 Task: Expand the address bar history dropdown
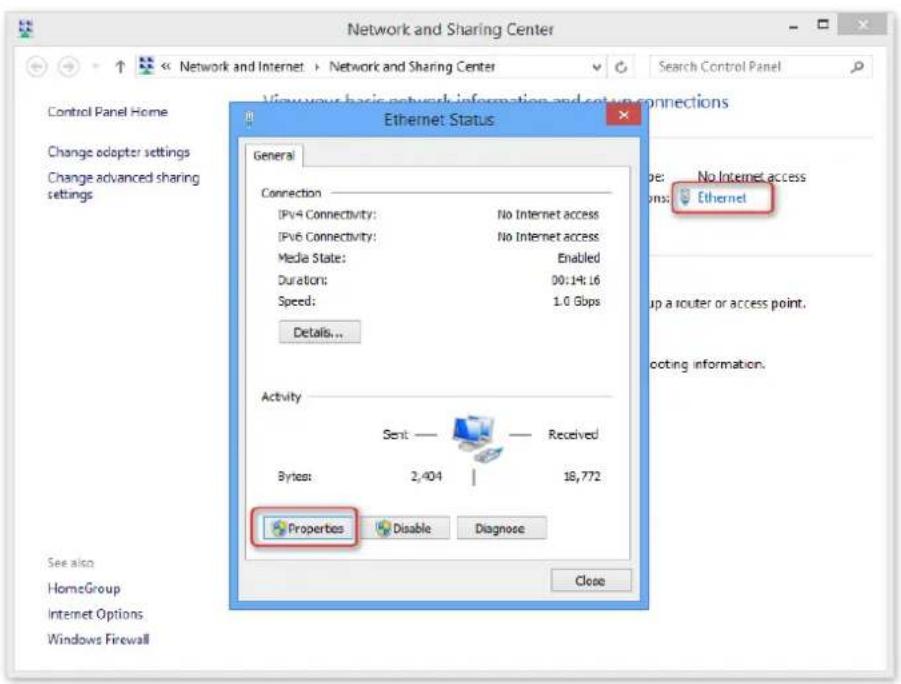[597, 67]
